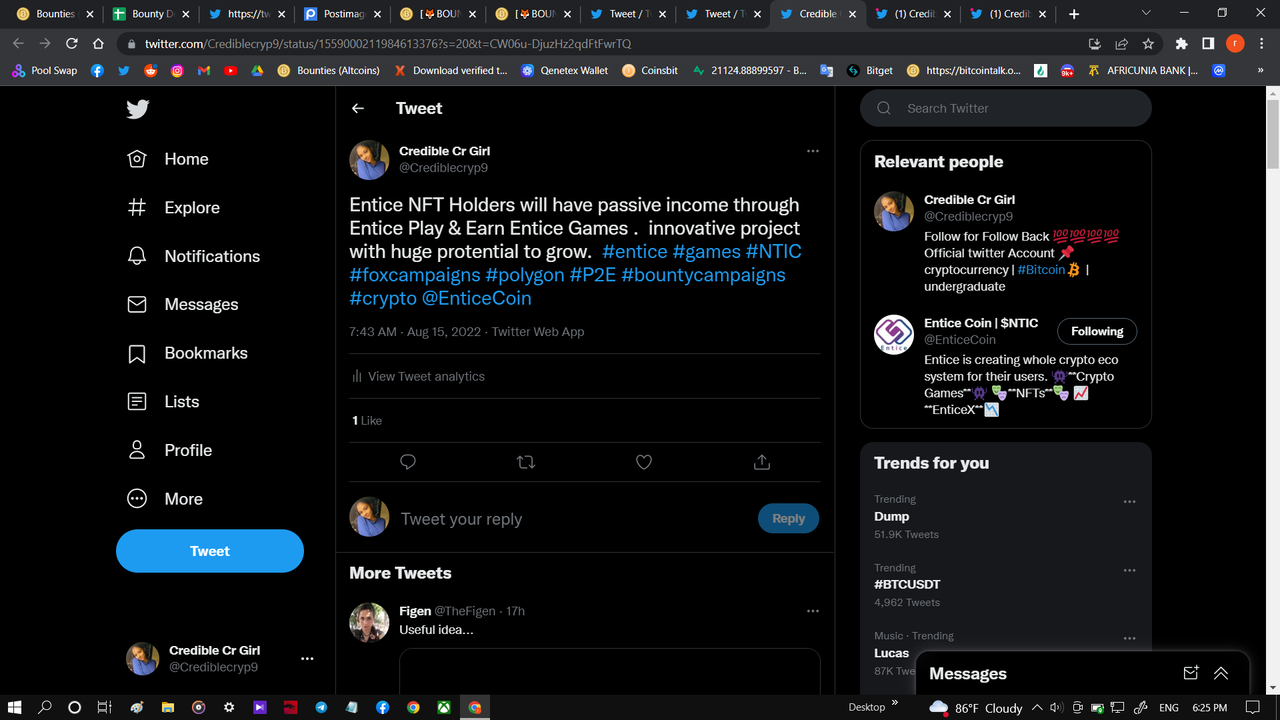This screenshot has width=1280, height=720.
Task: Open Pool Swap bookmark
Action: 45,71
